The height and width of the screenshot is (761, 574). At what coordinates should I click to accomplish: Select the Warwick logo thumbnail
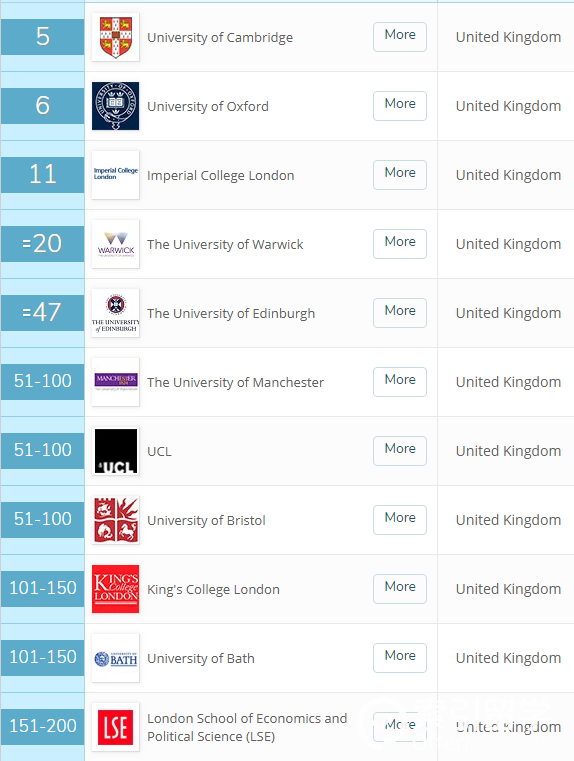[115, 244]
